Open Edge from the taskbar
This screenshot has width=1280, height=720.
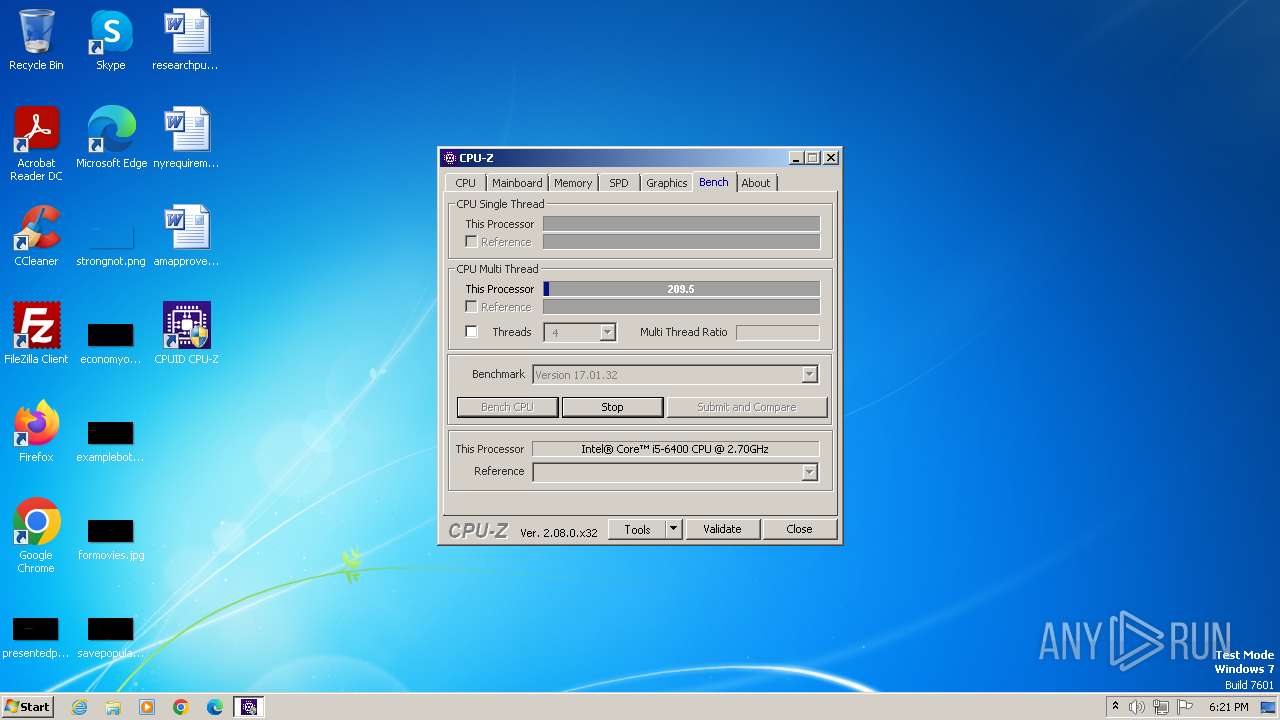tap(215, 707)
